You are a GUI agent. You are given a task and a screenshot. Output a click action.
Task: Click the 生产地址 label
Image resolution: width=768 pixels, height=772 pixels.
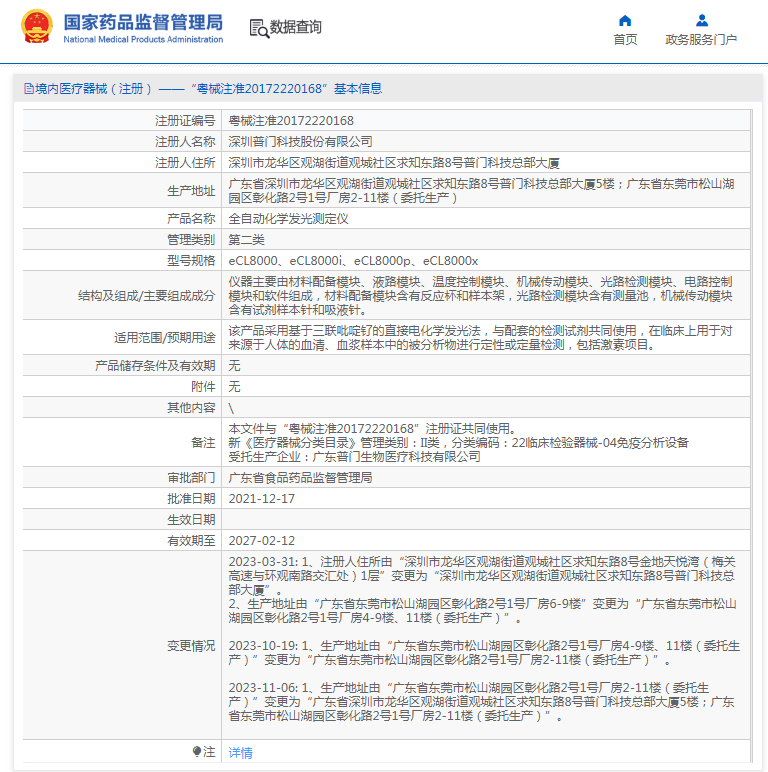tap(191, 191)
